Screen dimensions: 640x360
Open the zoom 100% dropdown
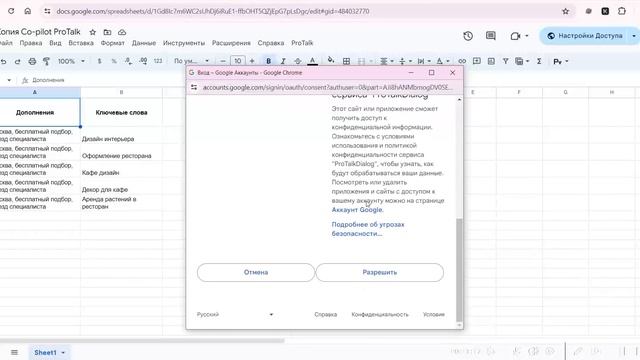point(71,61)
